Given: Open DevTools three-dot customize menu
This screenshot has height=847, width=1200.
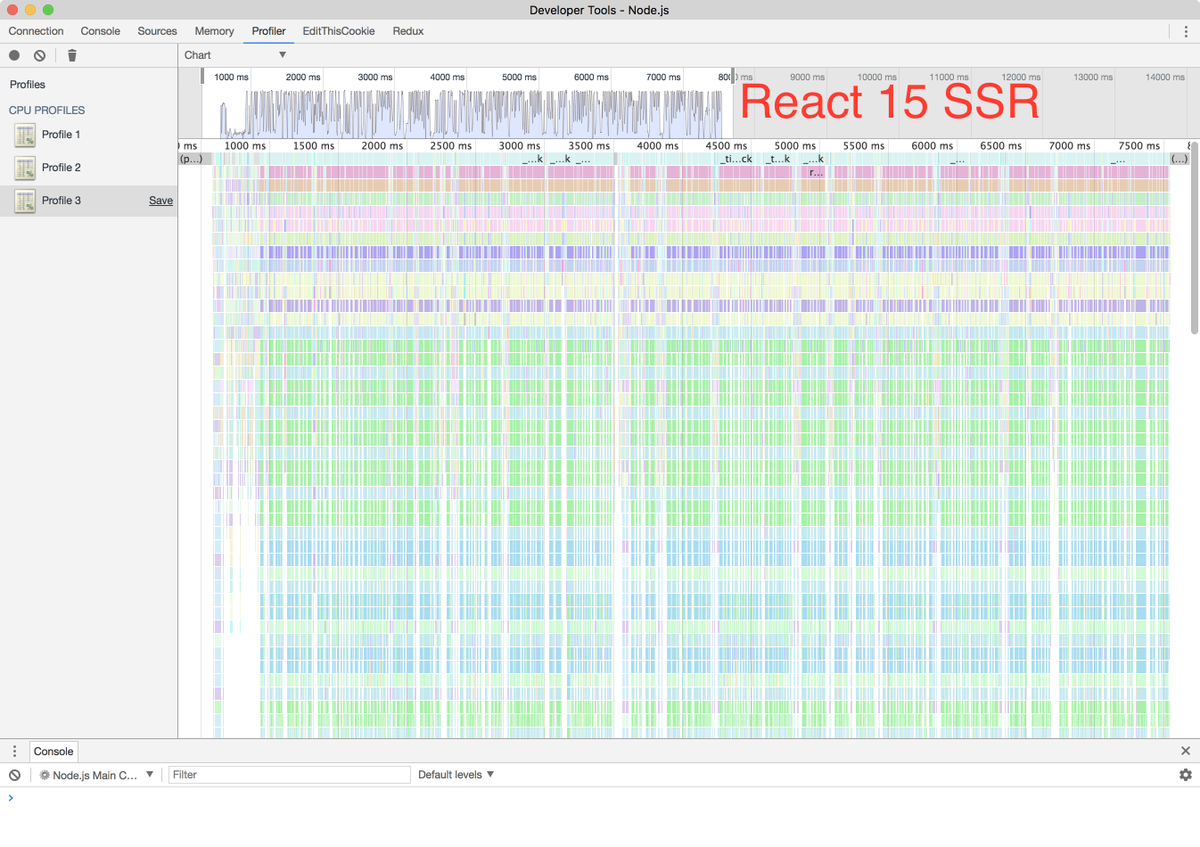Looking at the screenshot, I should tap(1186, 31).
